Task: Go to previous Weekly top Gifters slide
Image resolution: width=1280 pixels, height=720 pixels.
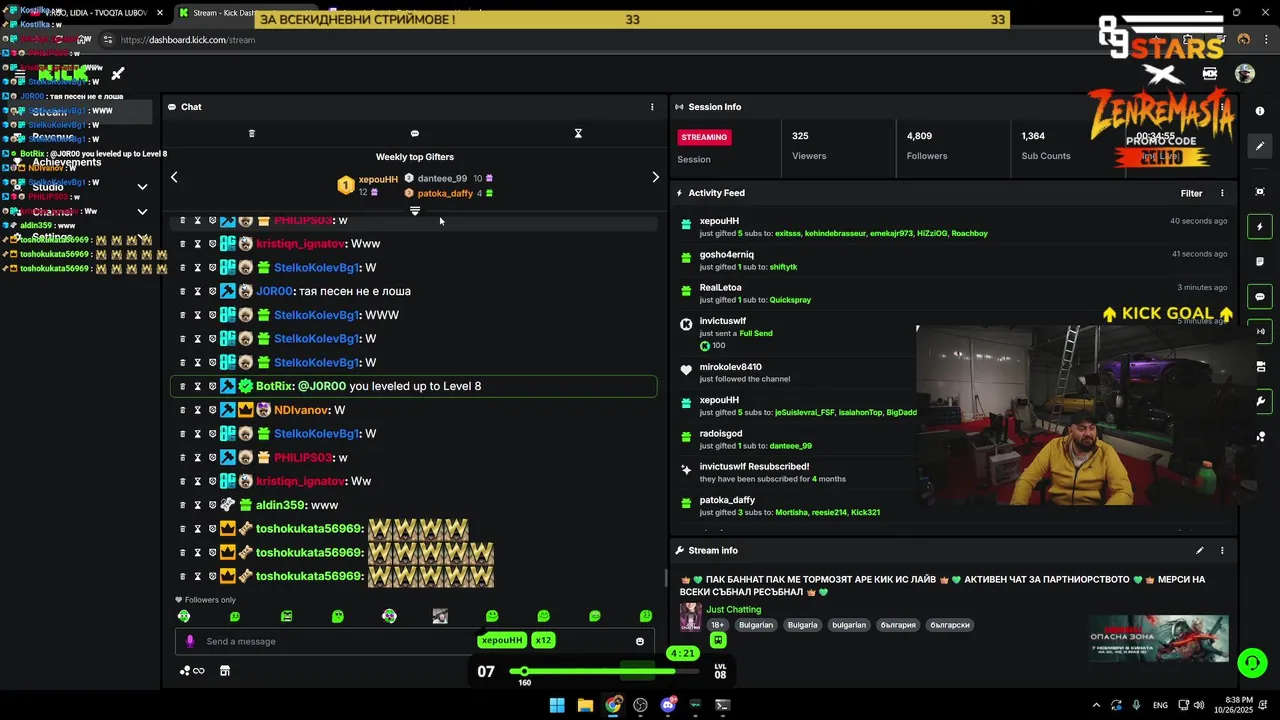Action: [x=174, y=177]
